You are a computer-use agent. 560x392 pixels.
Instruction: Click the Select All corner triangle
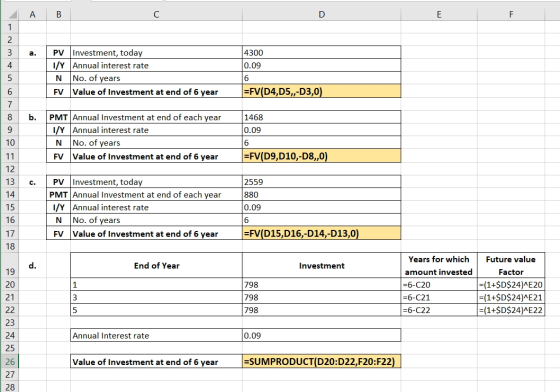[x=13, y=15]
